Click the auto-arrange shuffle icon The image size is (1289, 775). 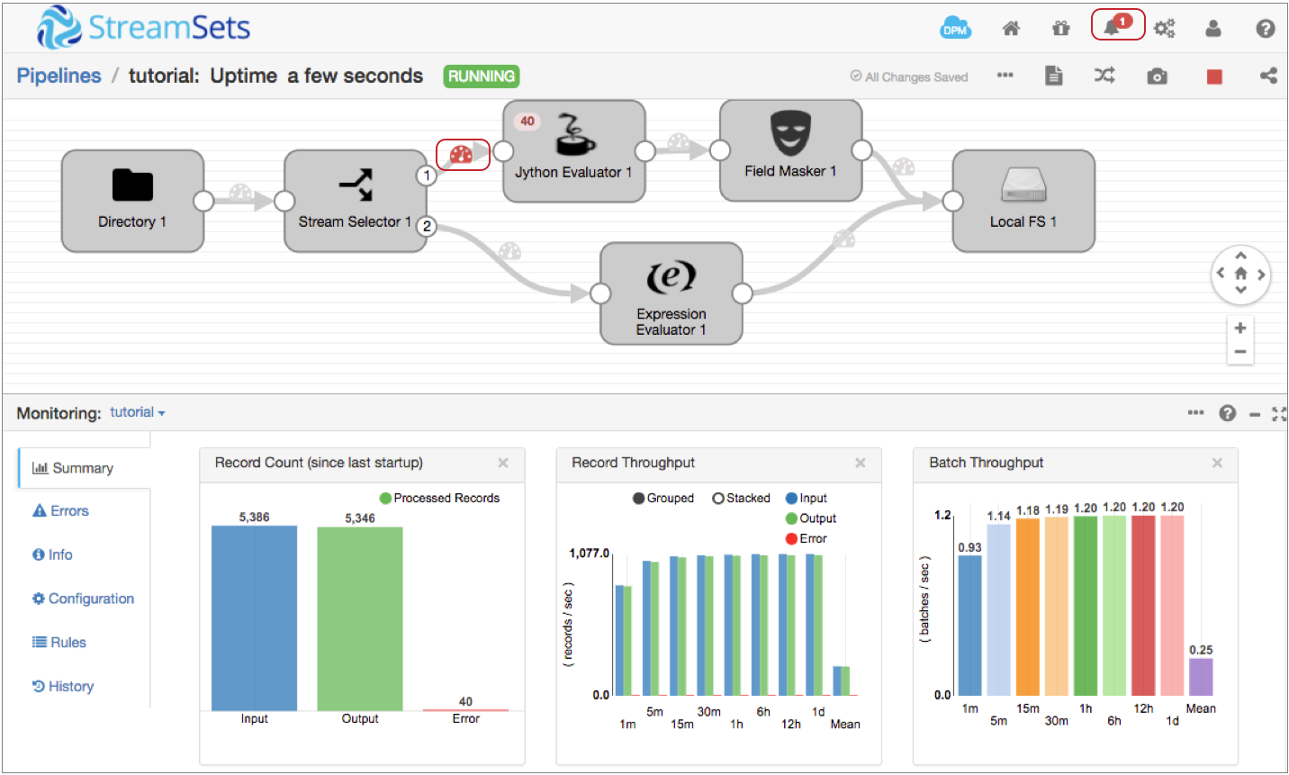(x=1104, y=76)
